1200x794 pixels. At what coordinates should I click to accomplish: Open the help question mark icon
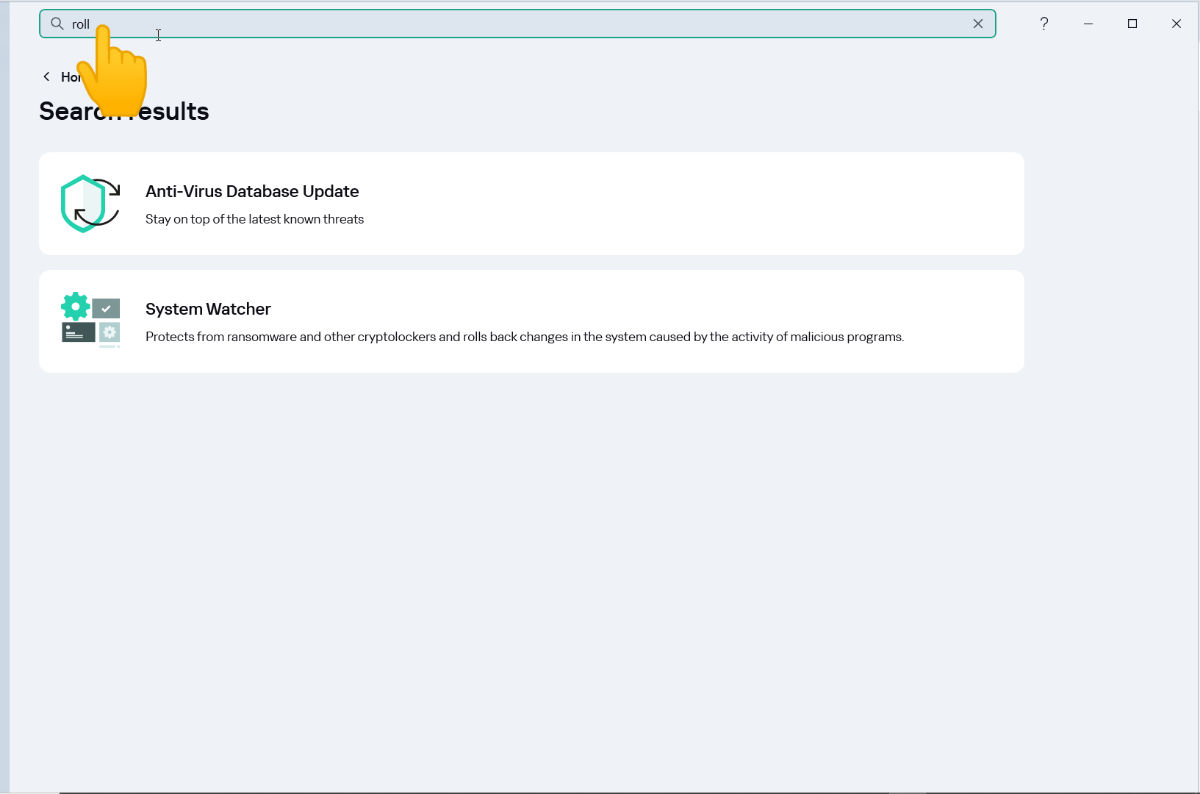(x=1044, y=24)
